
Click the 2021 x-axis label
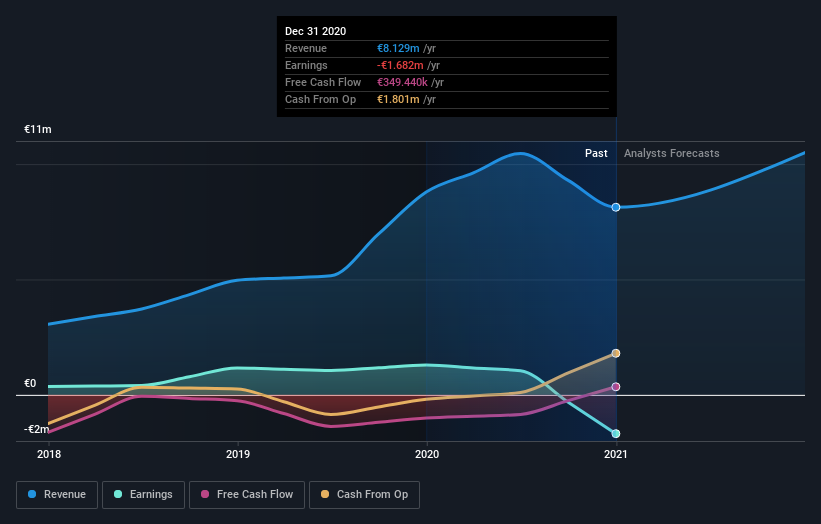[x=616, y=454]
